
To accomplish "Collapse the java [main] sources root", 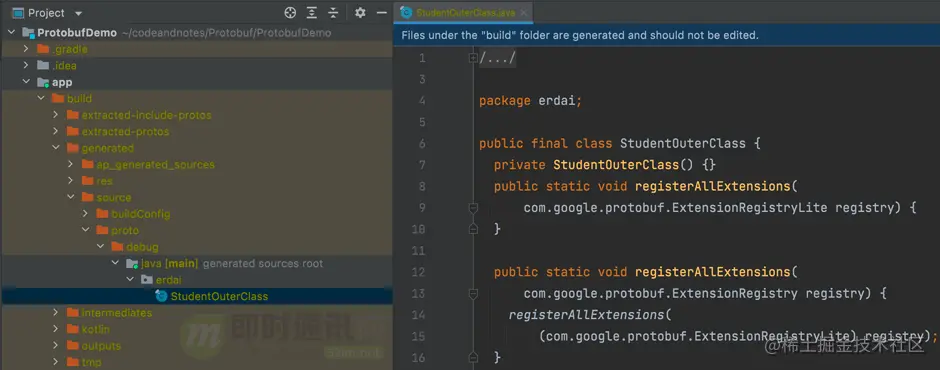I will [115, 263].
